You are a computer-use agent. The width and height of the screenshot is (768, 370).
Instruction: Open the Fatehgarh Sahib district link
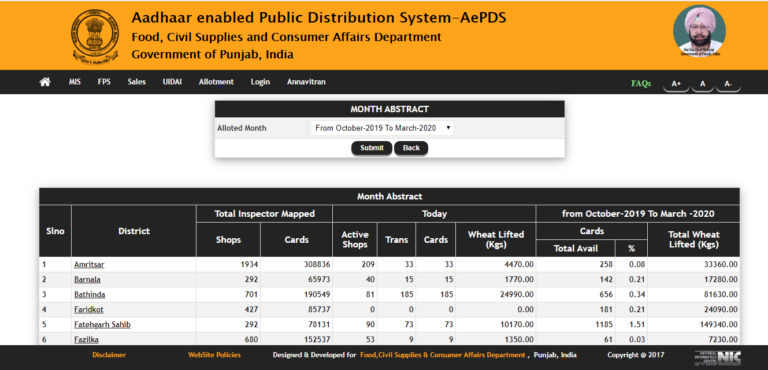[x=102, y=325]
